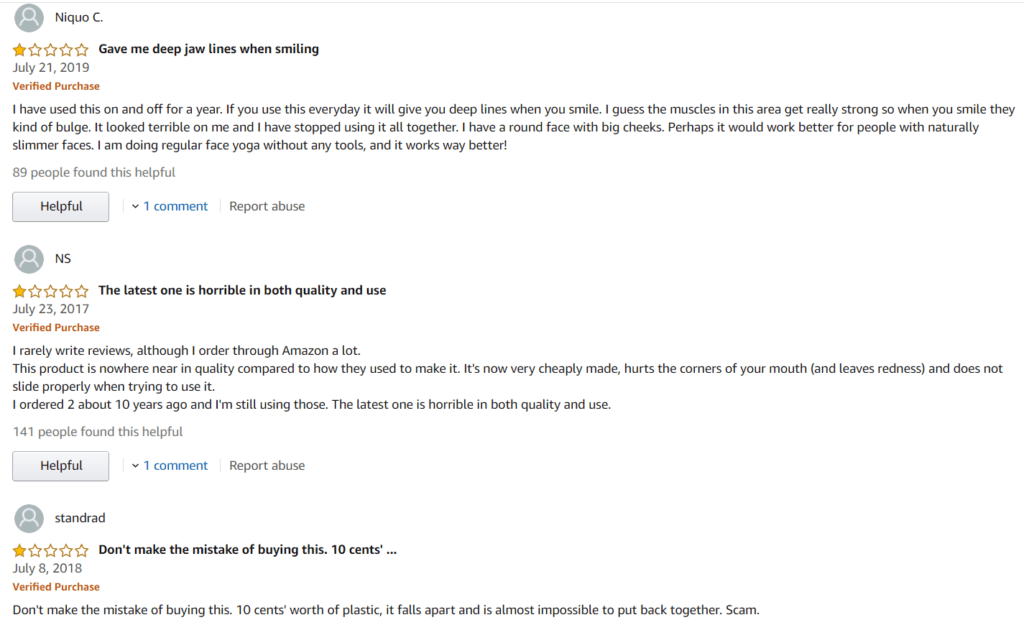Click the '1 comment' link on NS's review
Screen dimensions: 1024x625
click(x=175, y=465)
